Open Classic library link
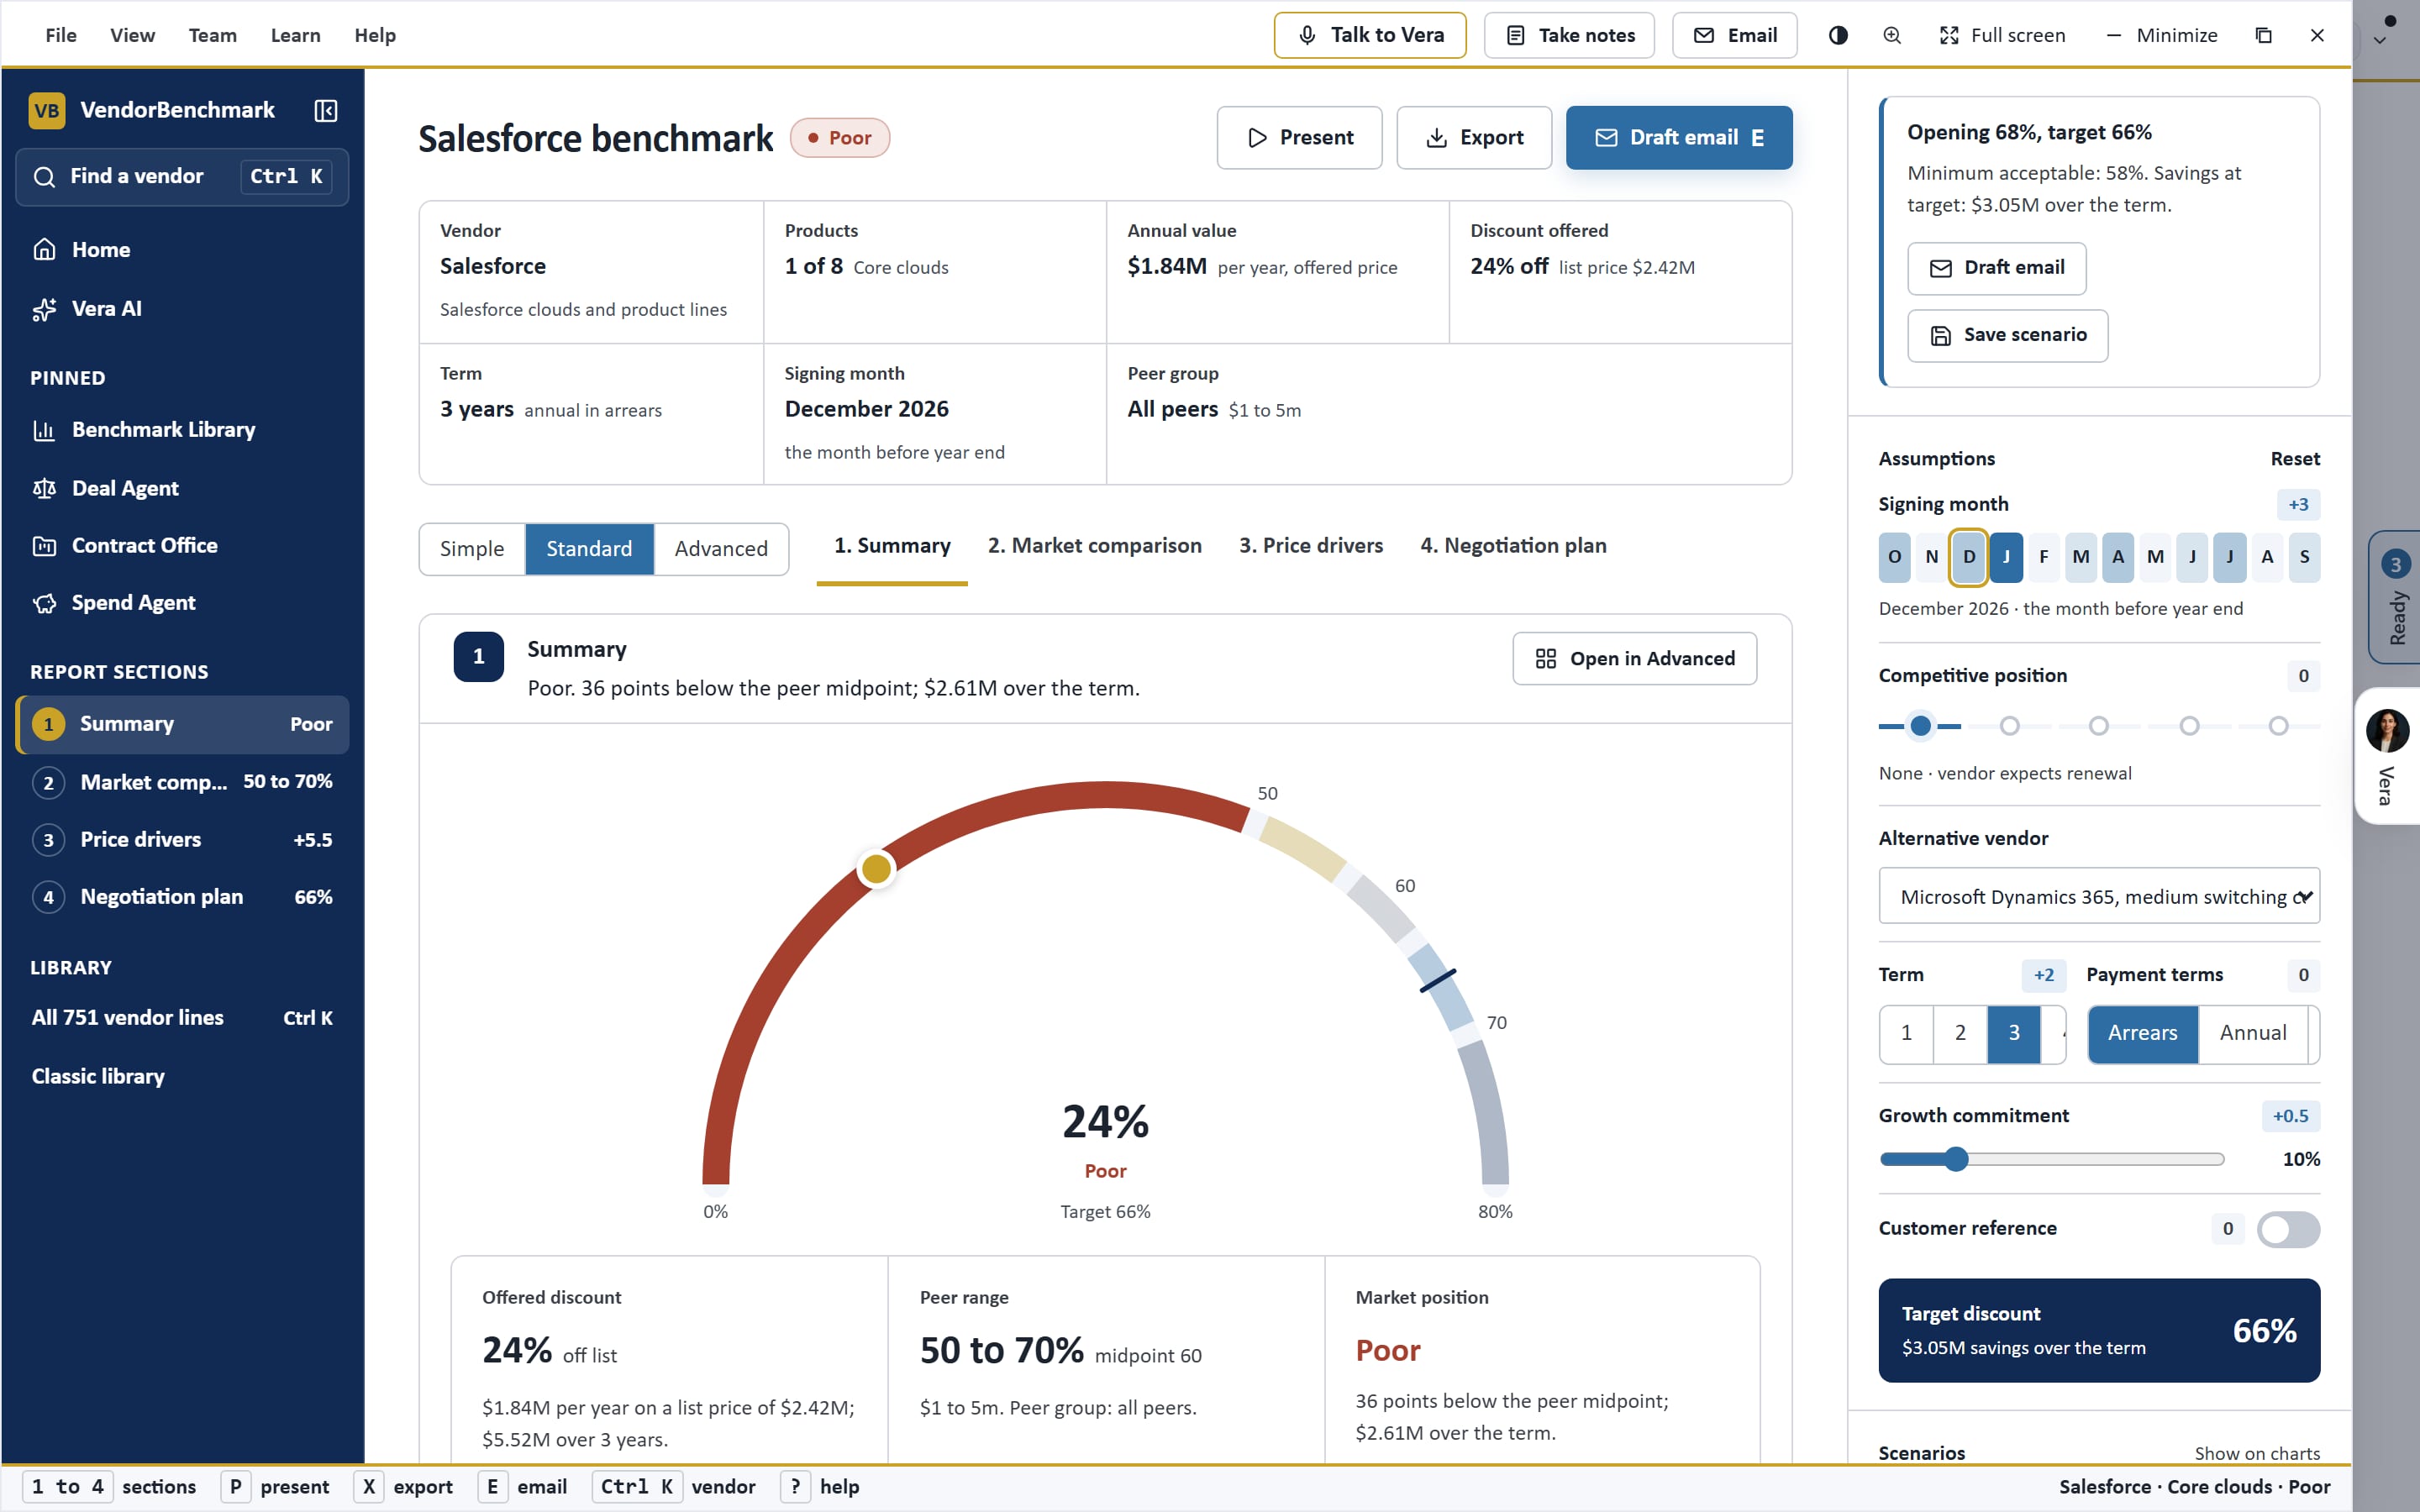The image size is (2420, 1512). (182, 1077)
